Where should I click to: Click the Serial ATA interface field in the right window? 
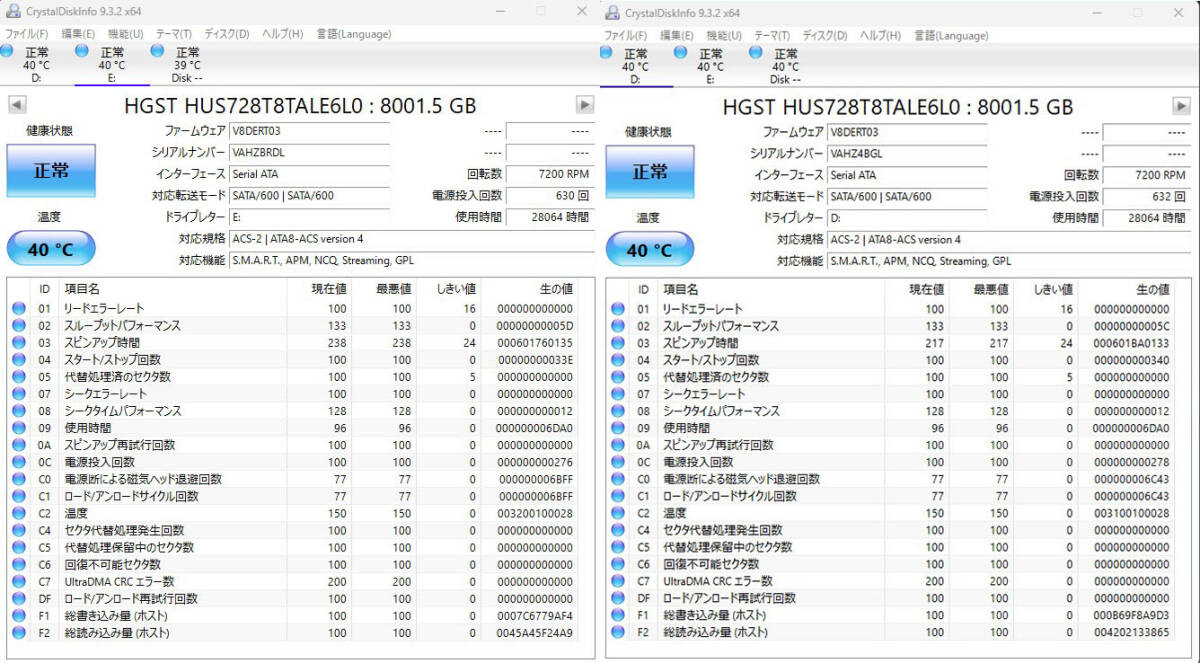click(907, 175)
